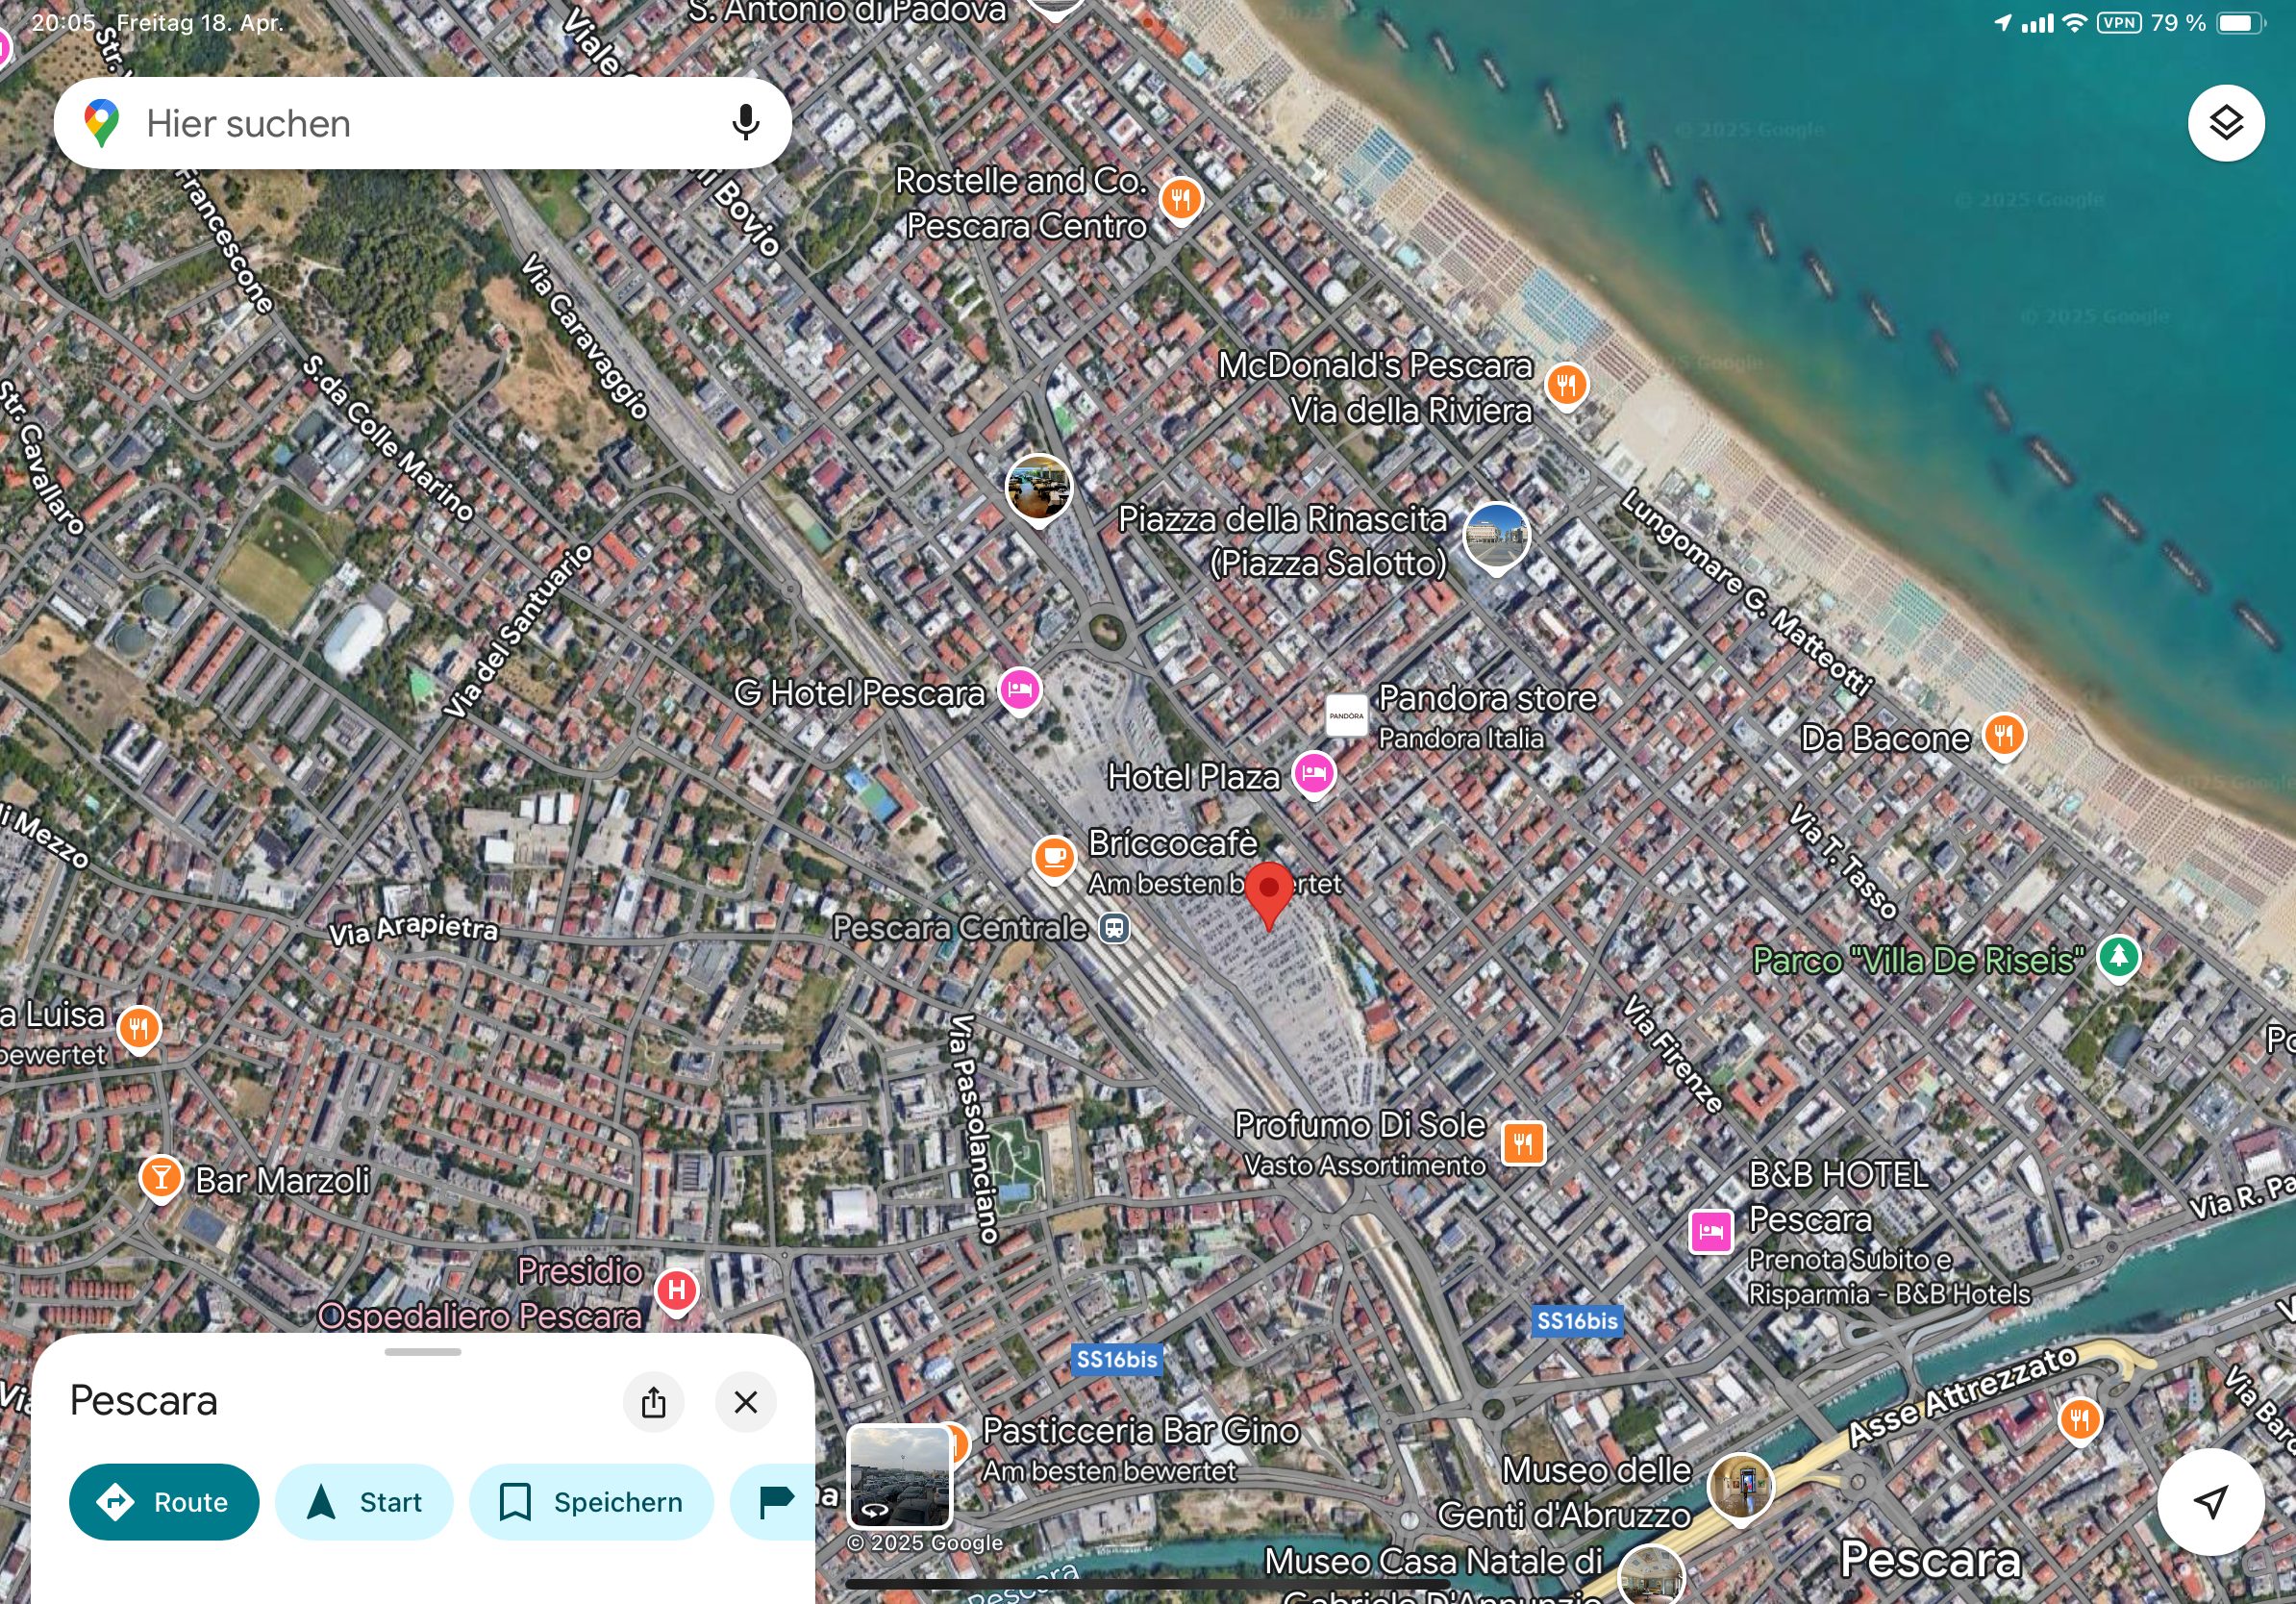Tap the my-location arrow button

2210,1500
